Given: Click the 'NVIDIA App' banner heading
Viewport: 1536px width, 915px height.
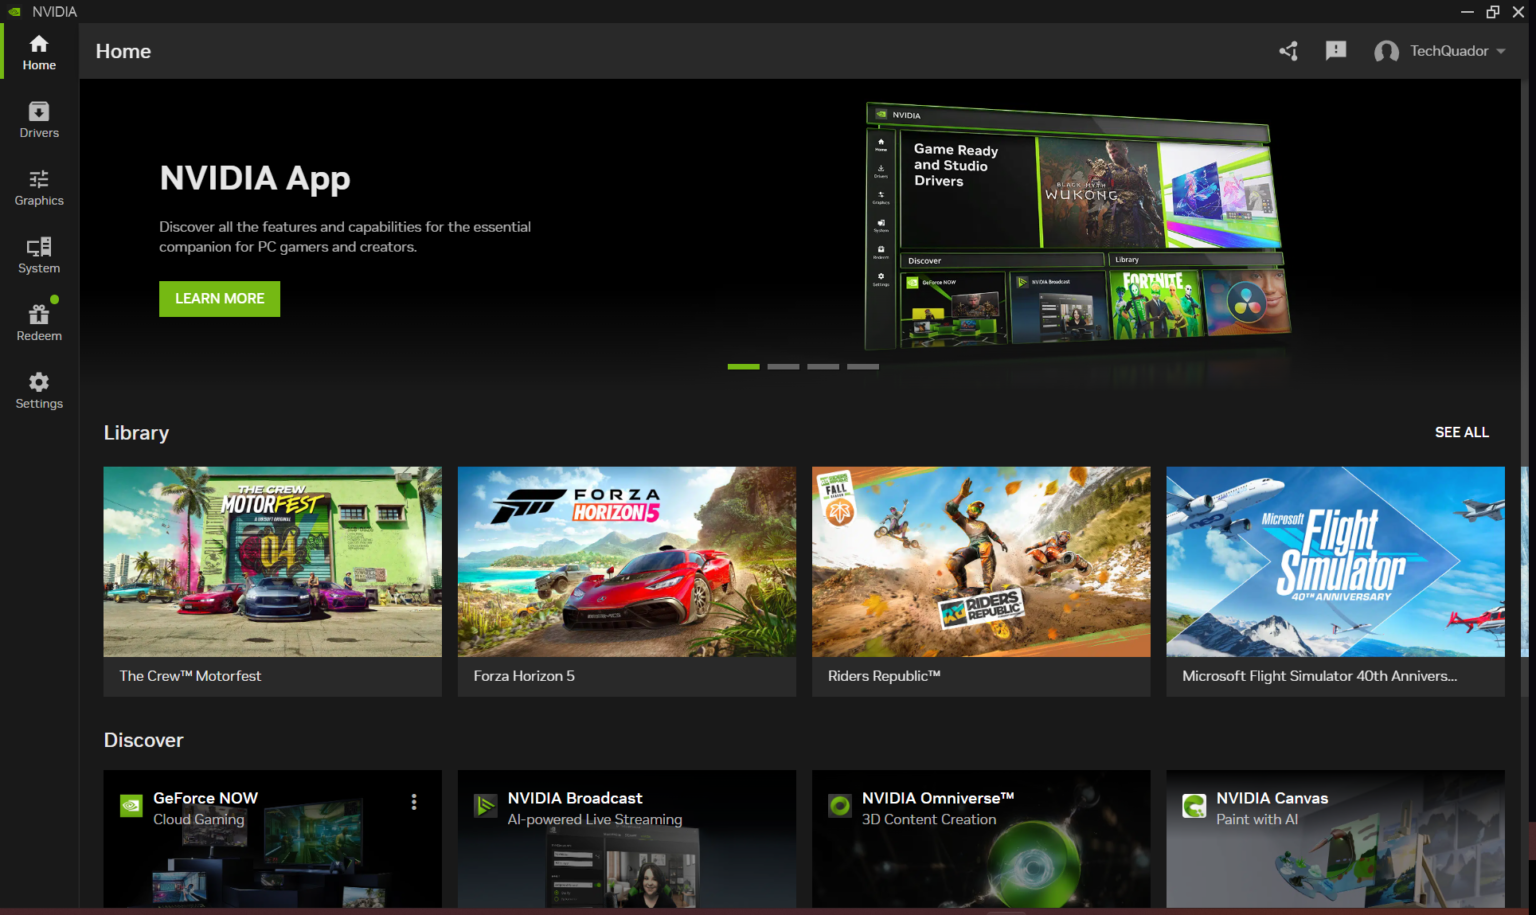Looking at the screenshot, I should (255, 179).
